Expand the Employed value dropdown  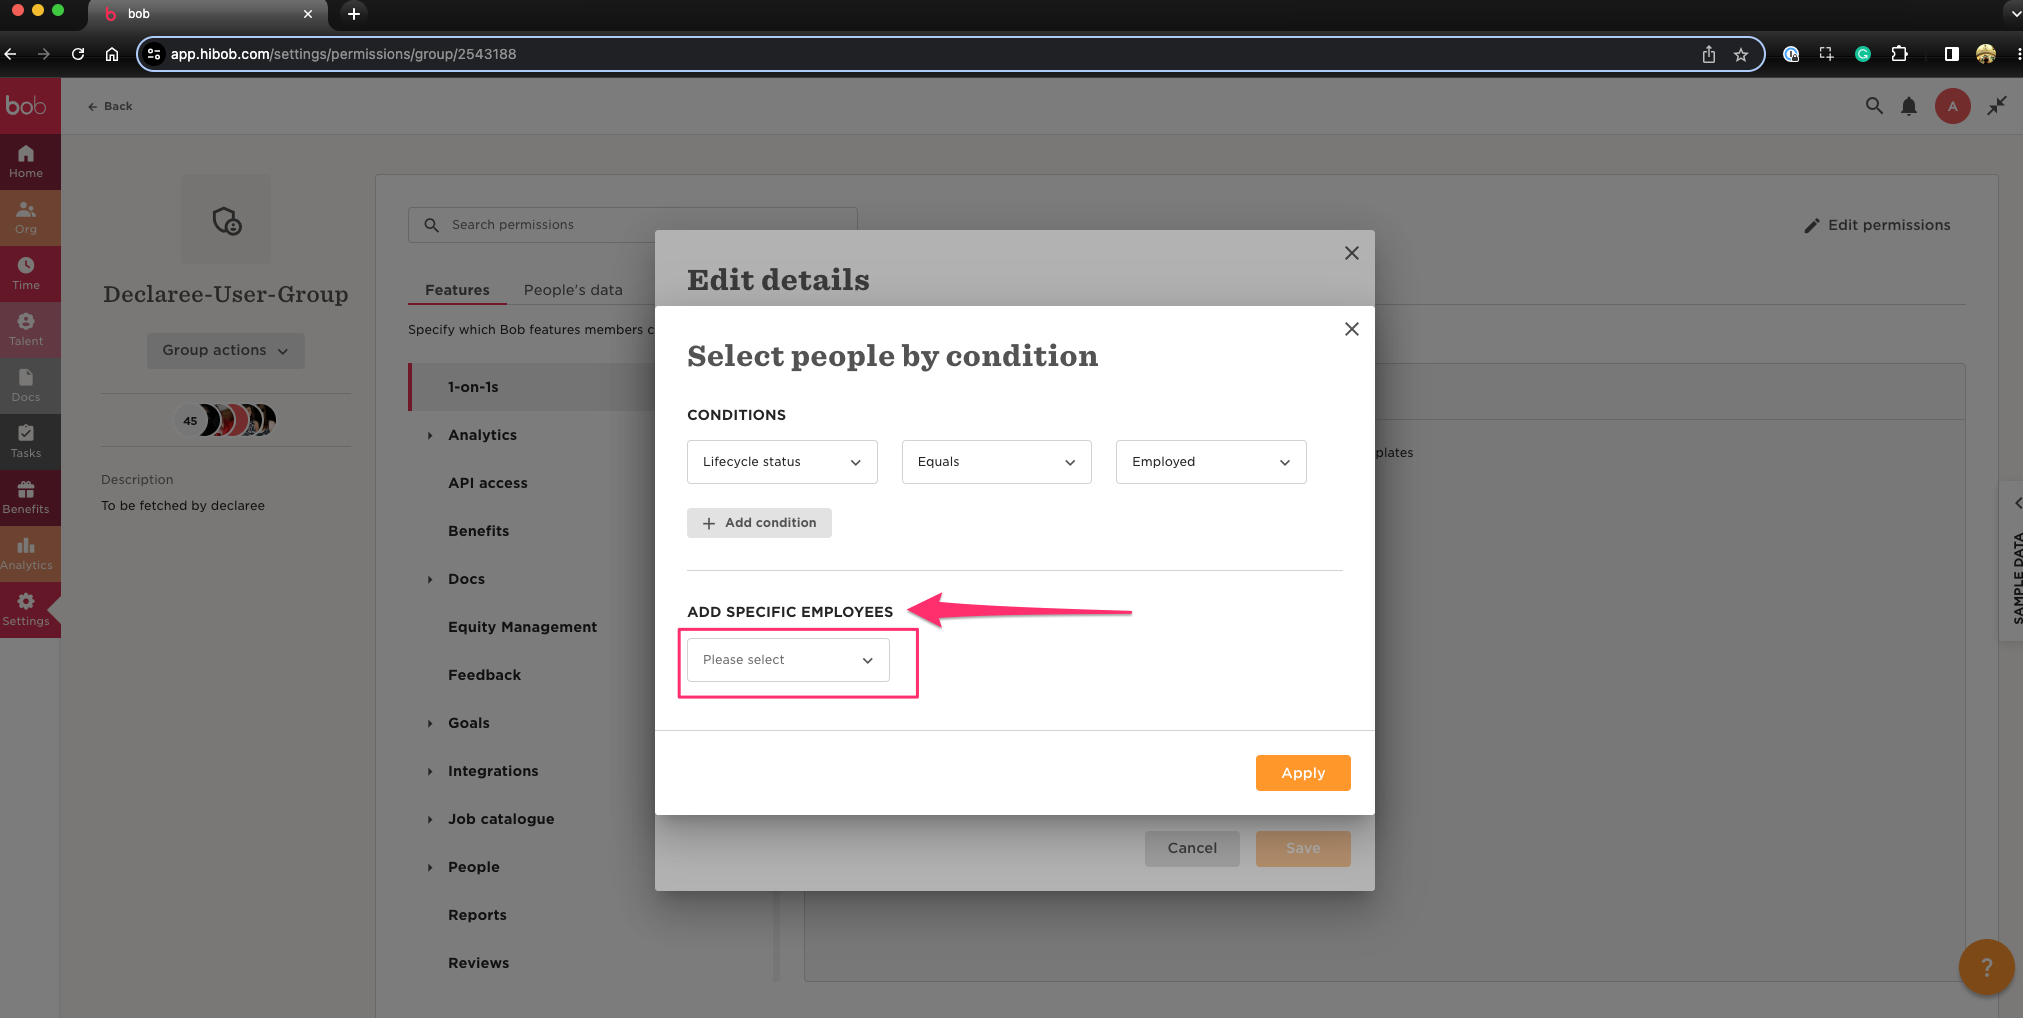(1210, 462)
